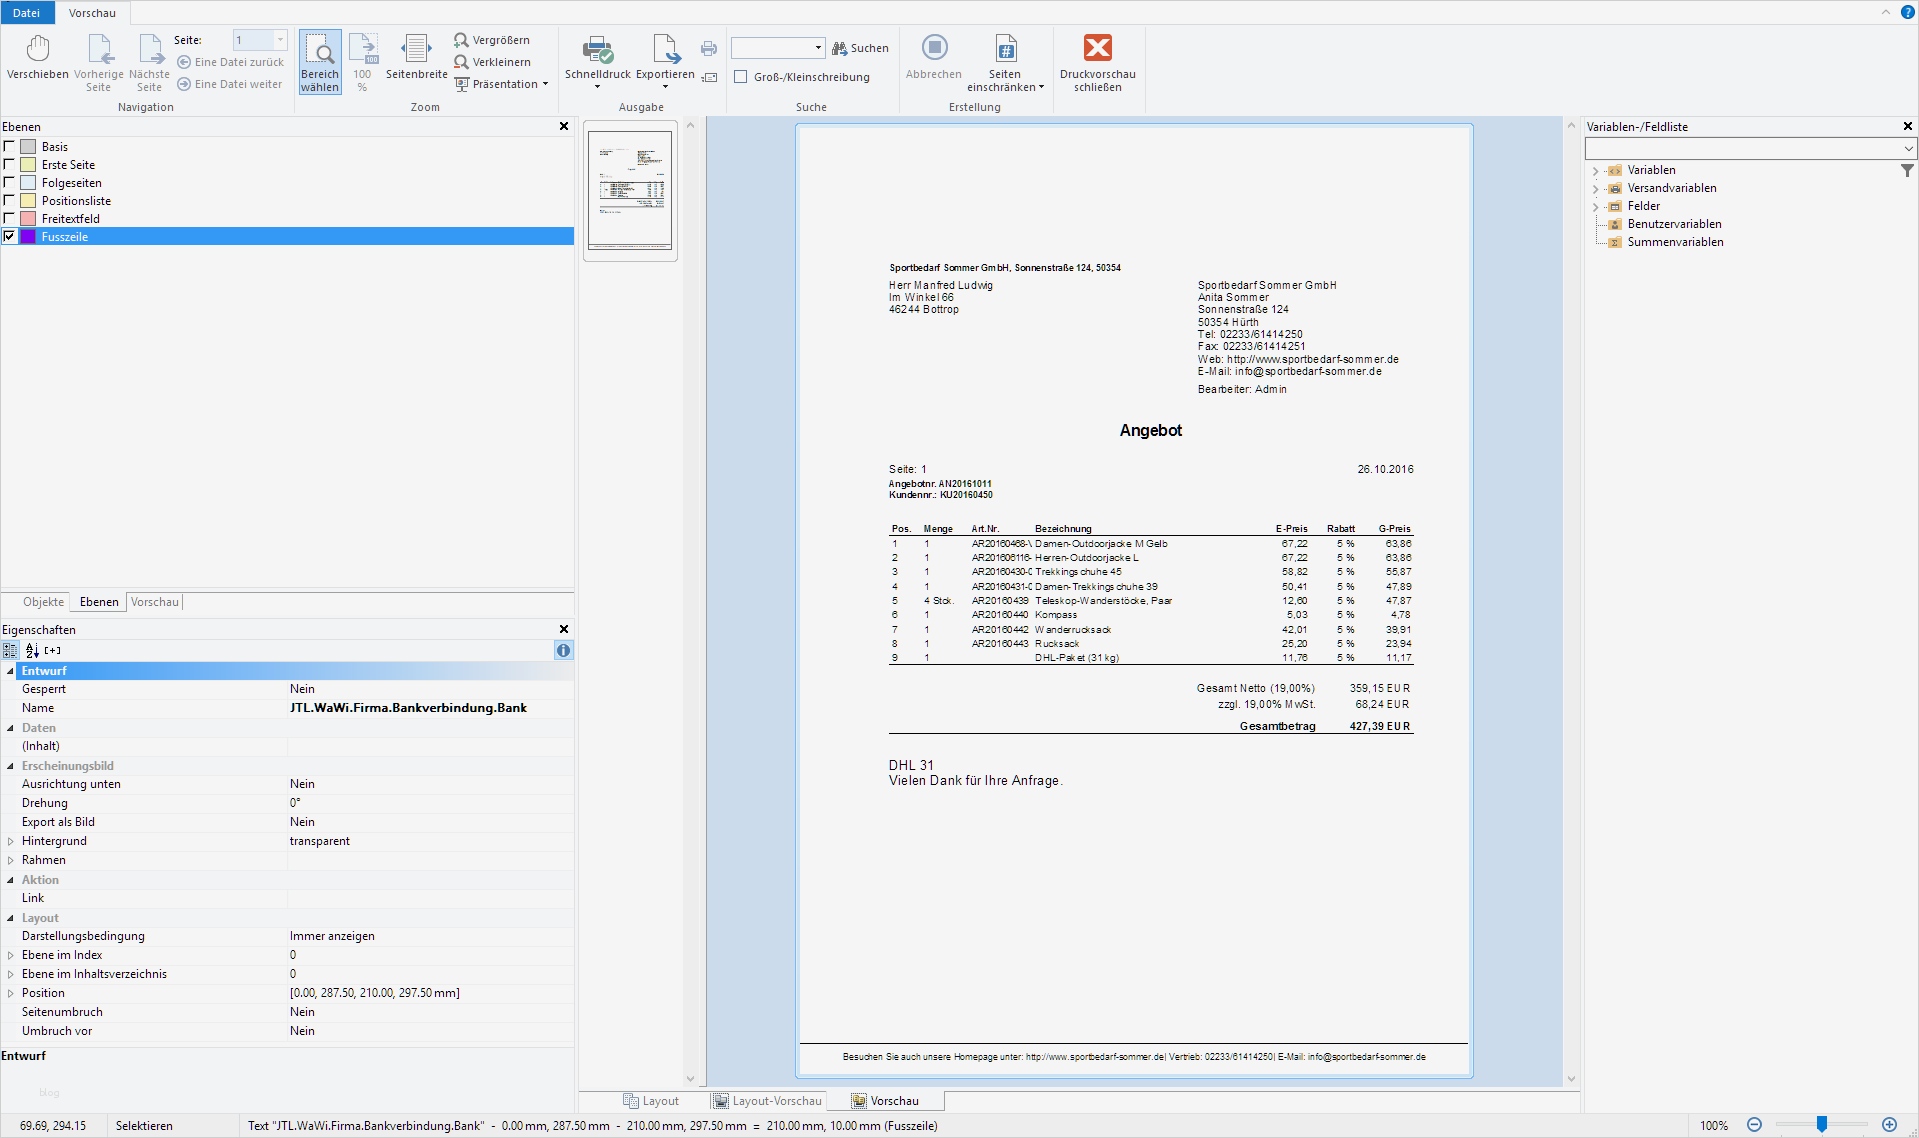Image resolution: width=1919 pixels, height=1138 pixels.
Task: Select the Verschieben hand tool
Action: pyautogui.click(x=37, y=58)
